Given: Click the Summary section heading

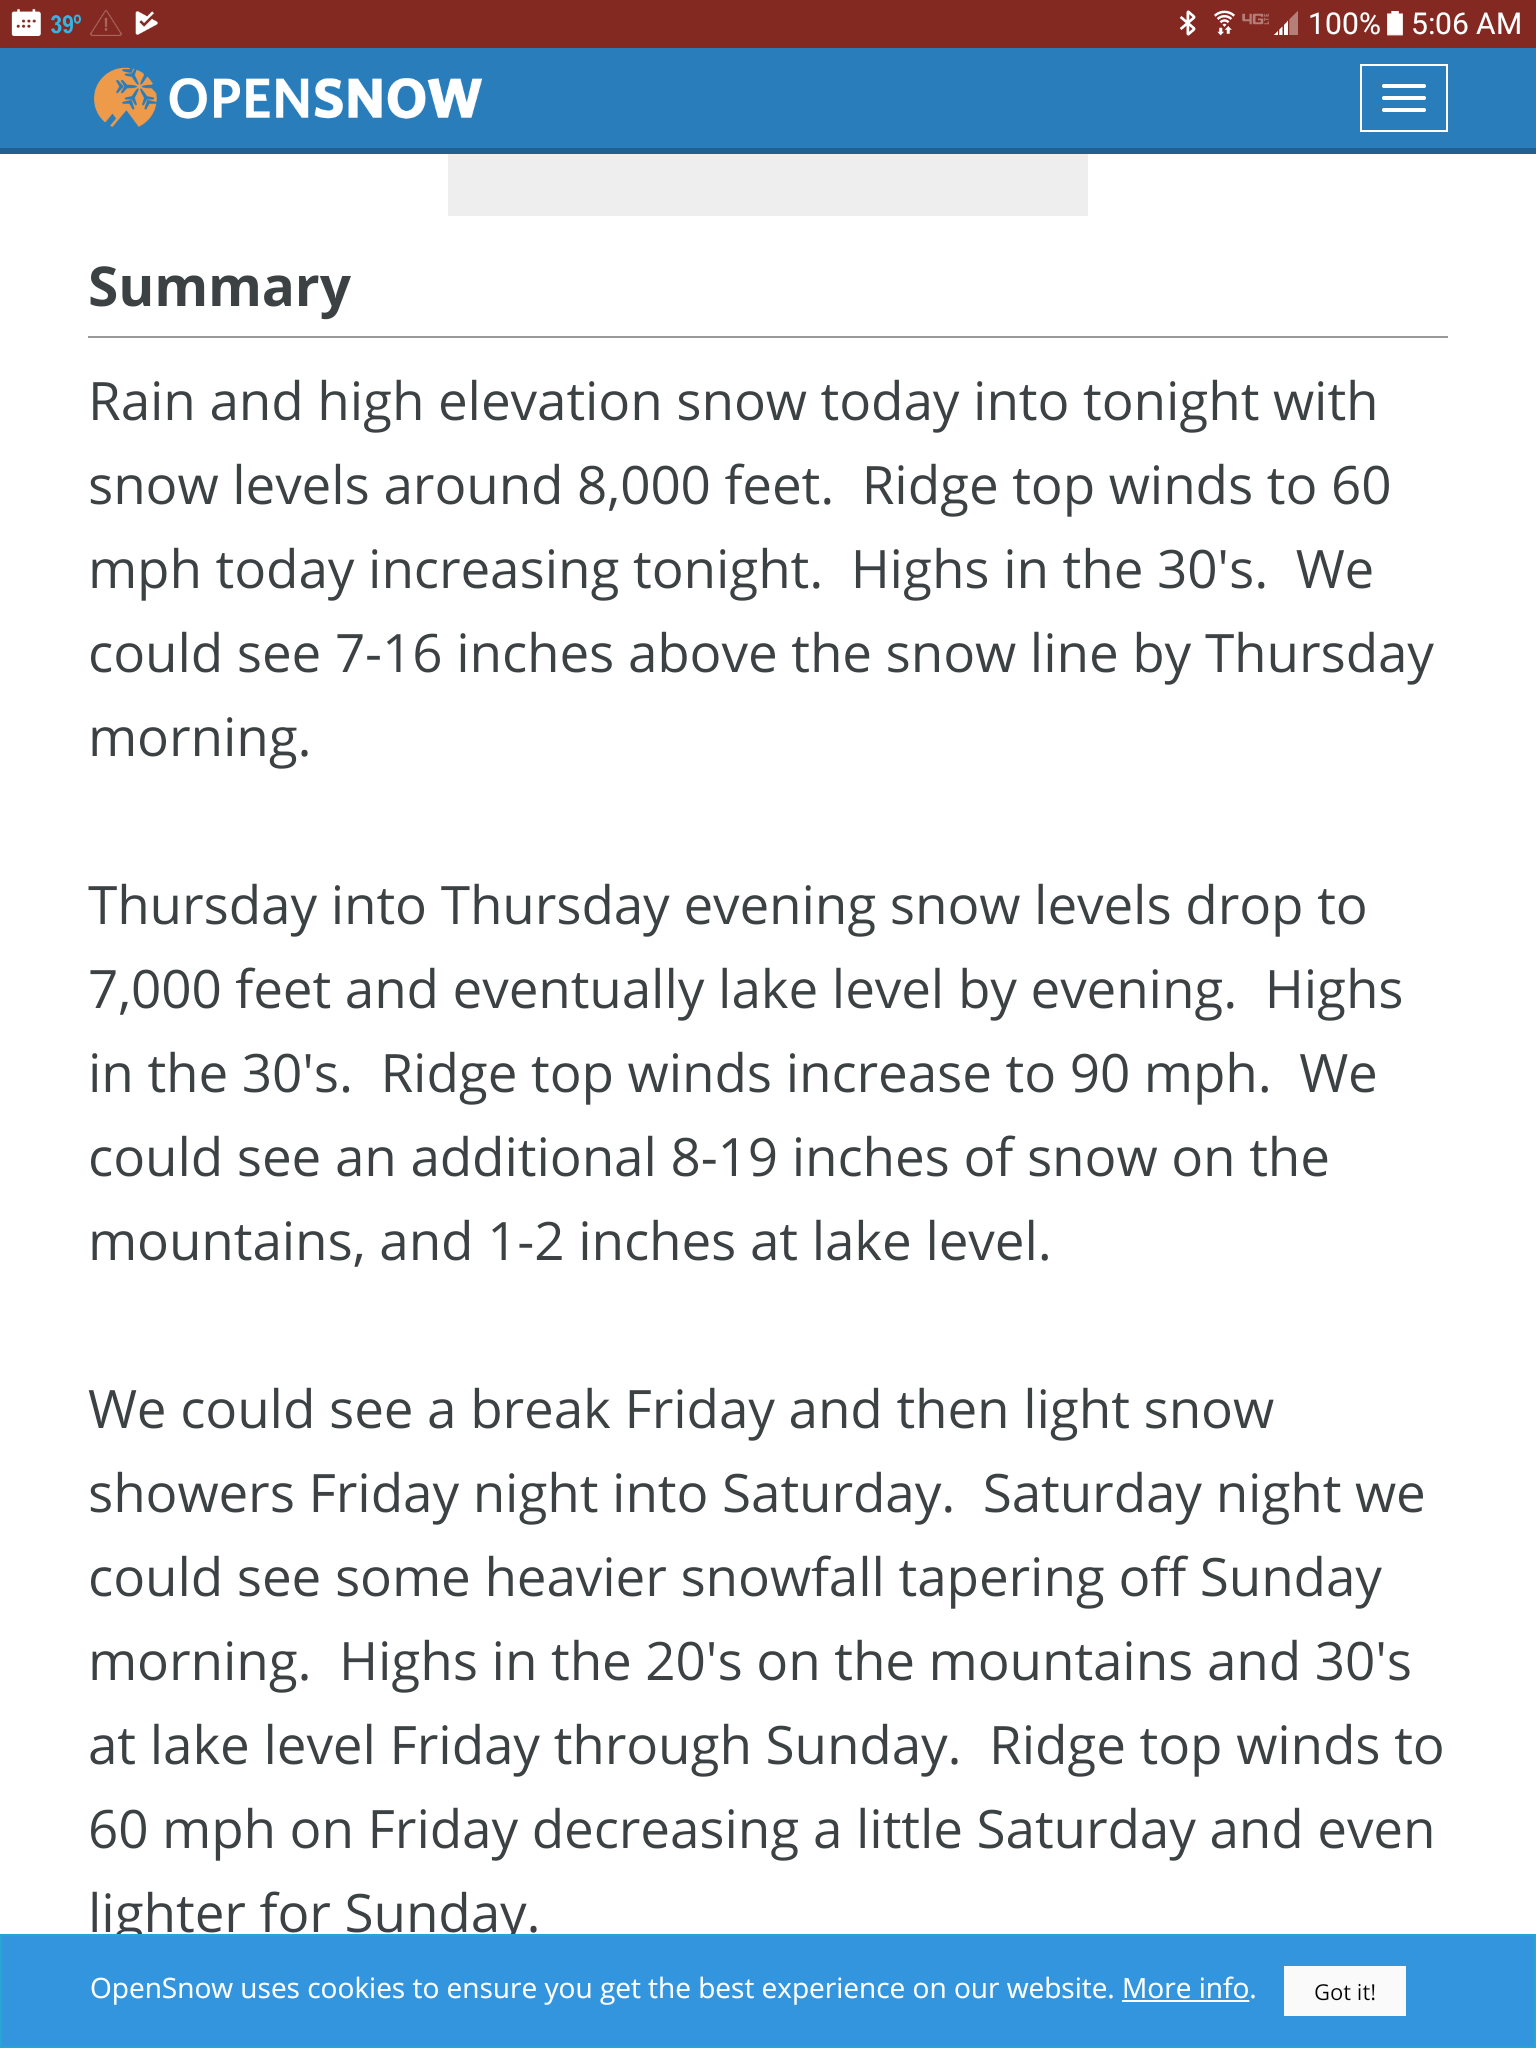Looking at the screenshot, I should point(220,287).
